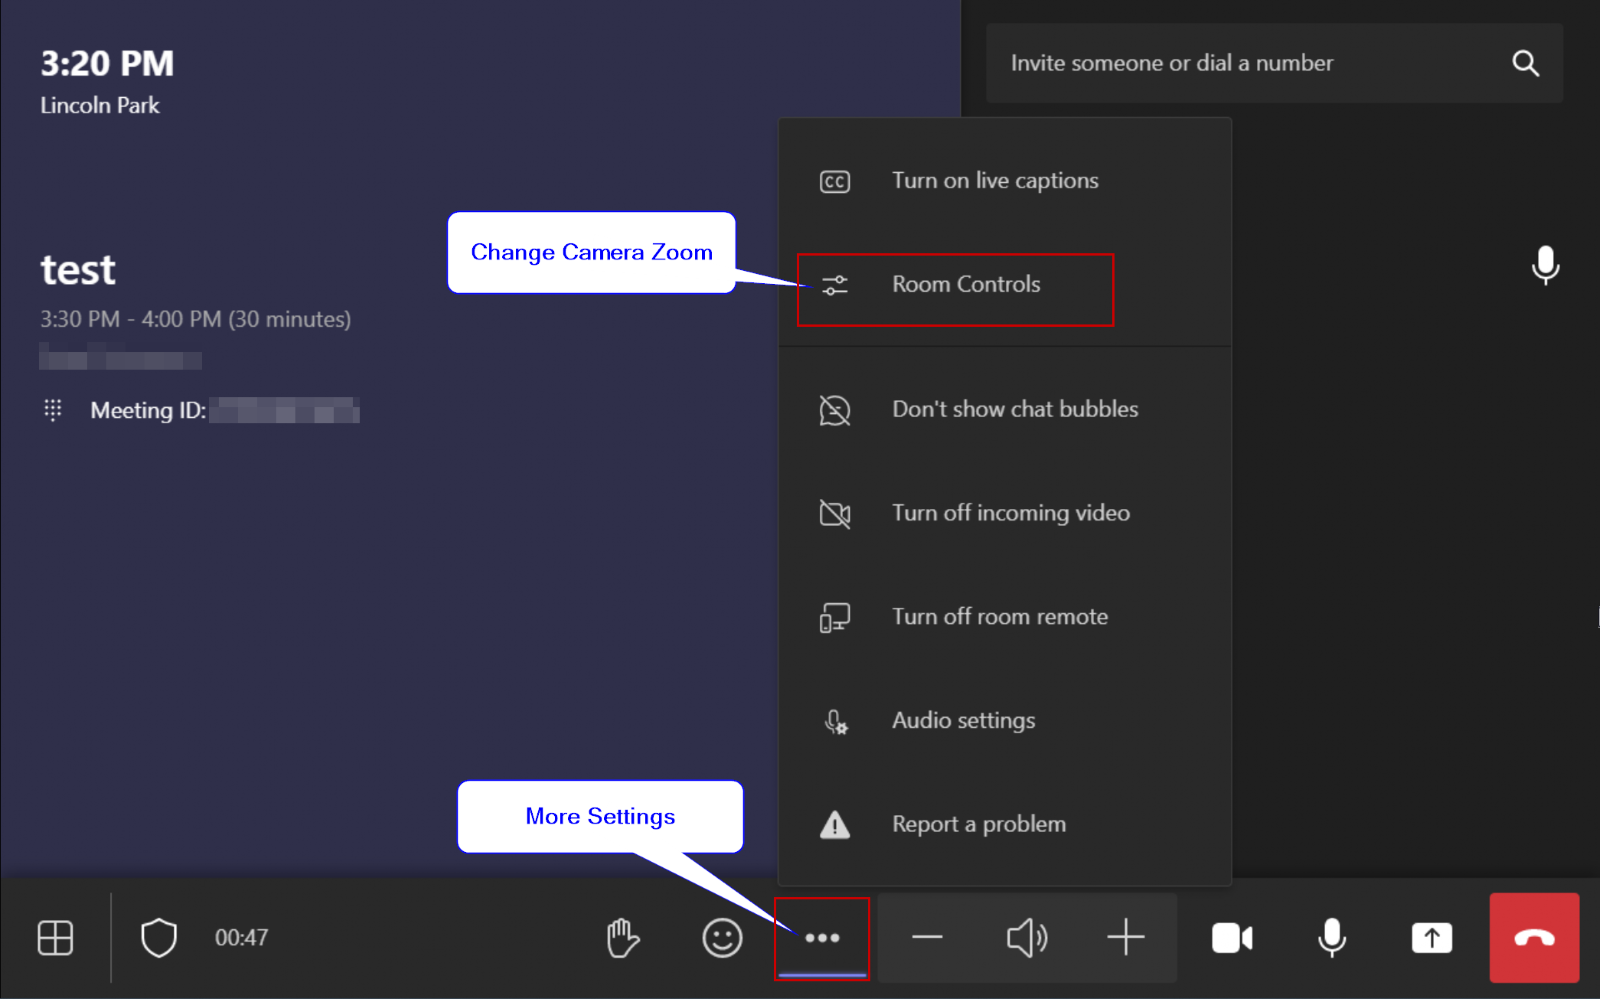
Task: Toggle the participant microphone in right panel
Action: [x=1545, y=265]
